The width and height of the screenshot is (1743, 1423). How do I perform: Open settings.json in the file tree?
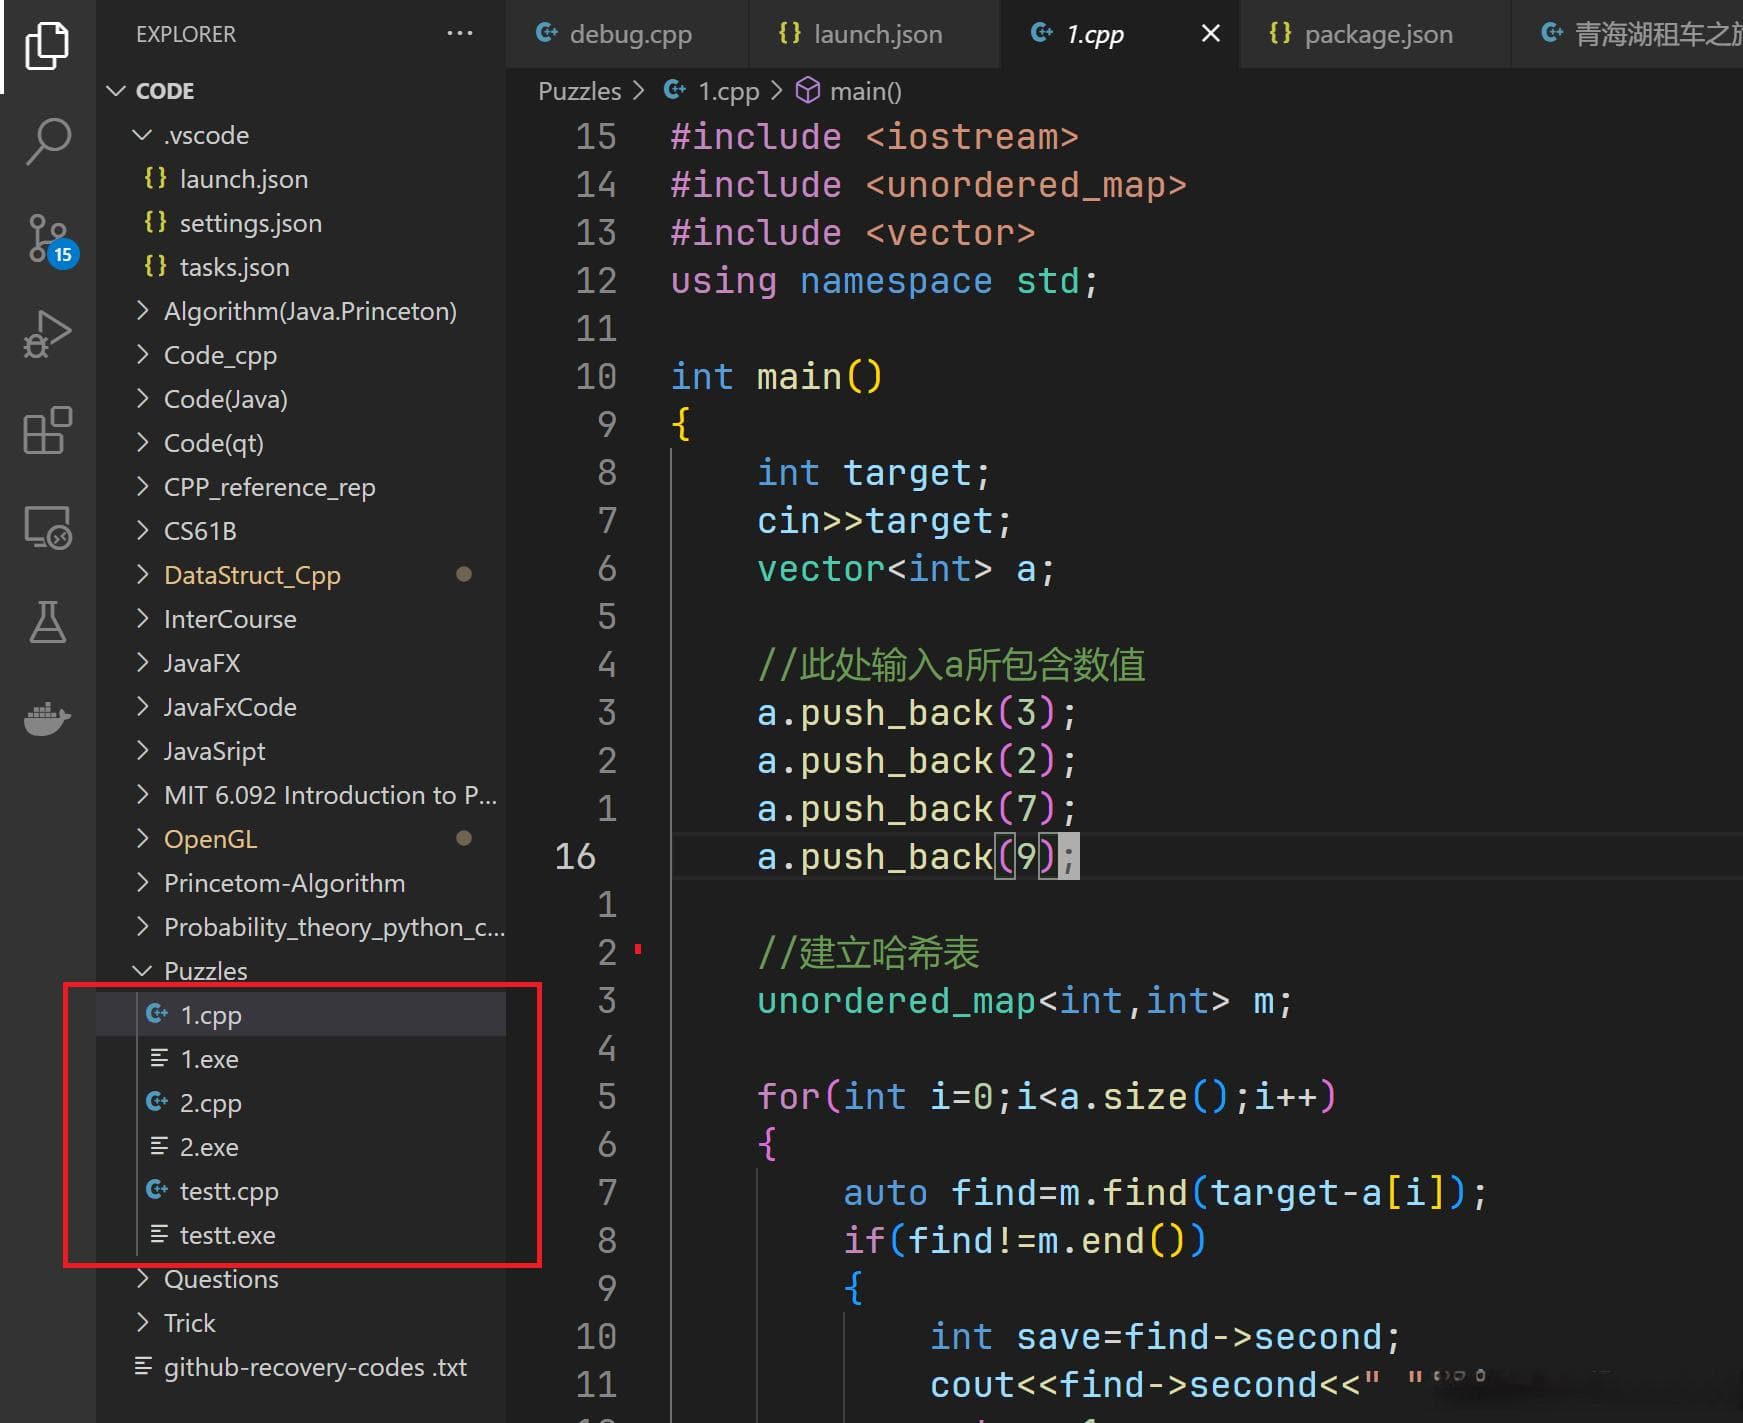300,223
